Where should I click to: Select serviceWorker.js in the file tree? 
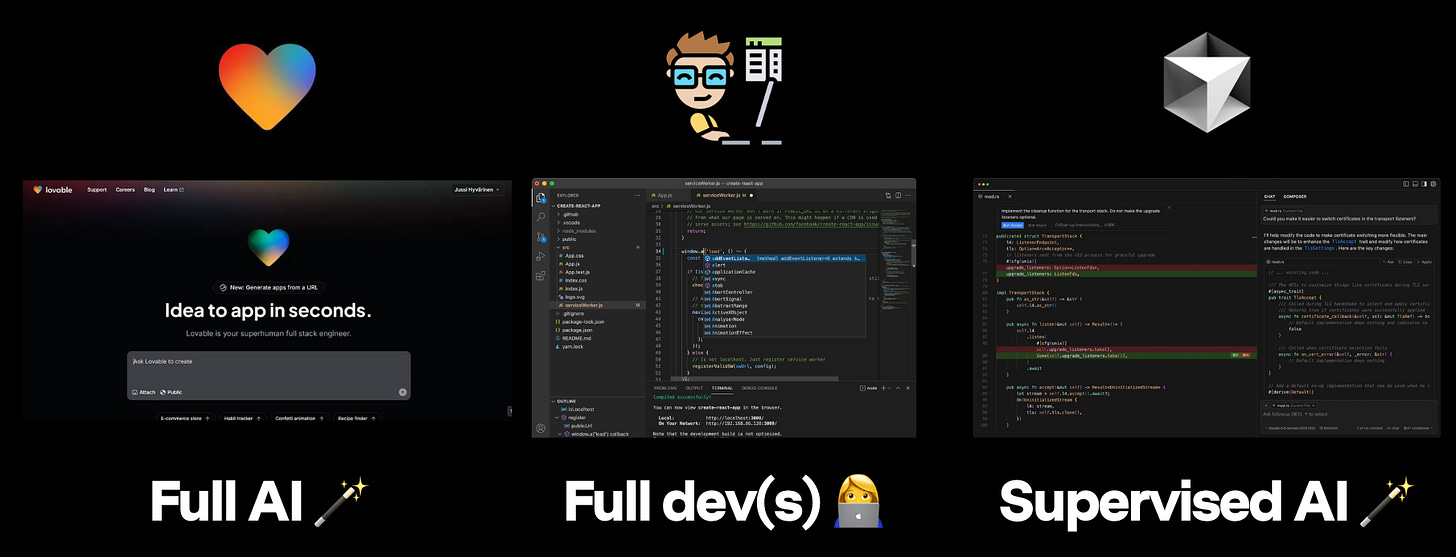595,305
